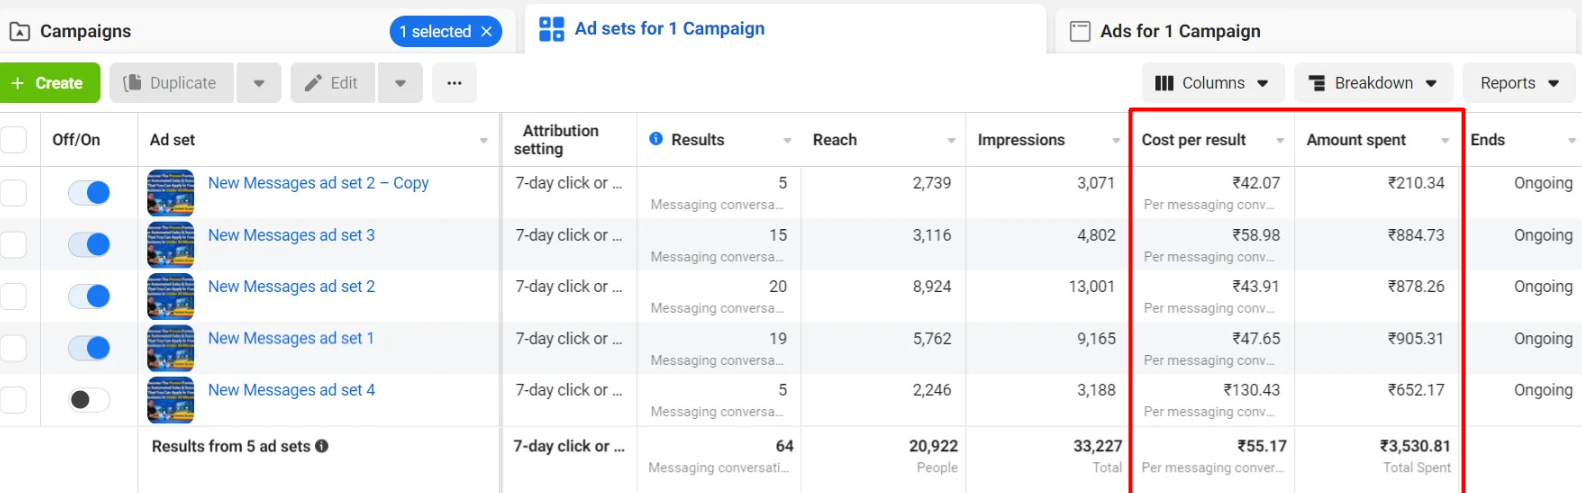Screen dimensions: 1582x493
Task: Select all ad sets with header checkbox
Action: pos(14,139)
